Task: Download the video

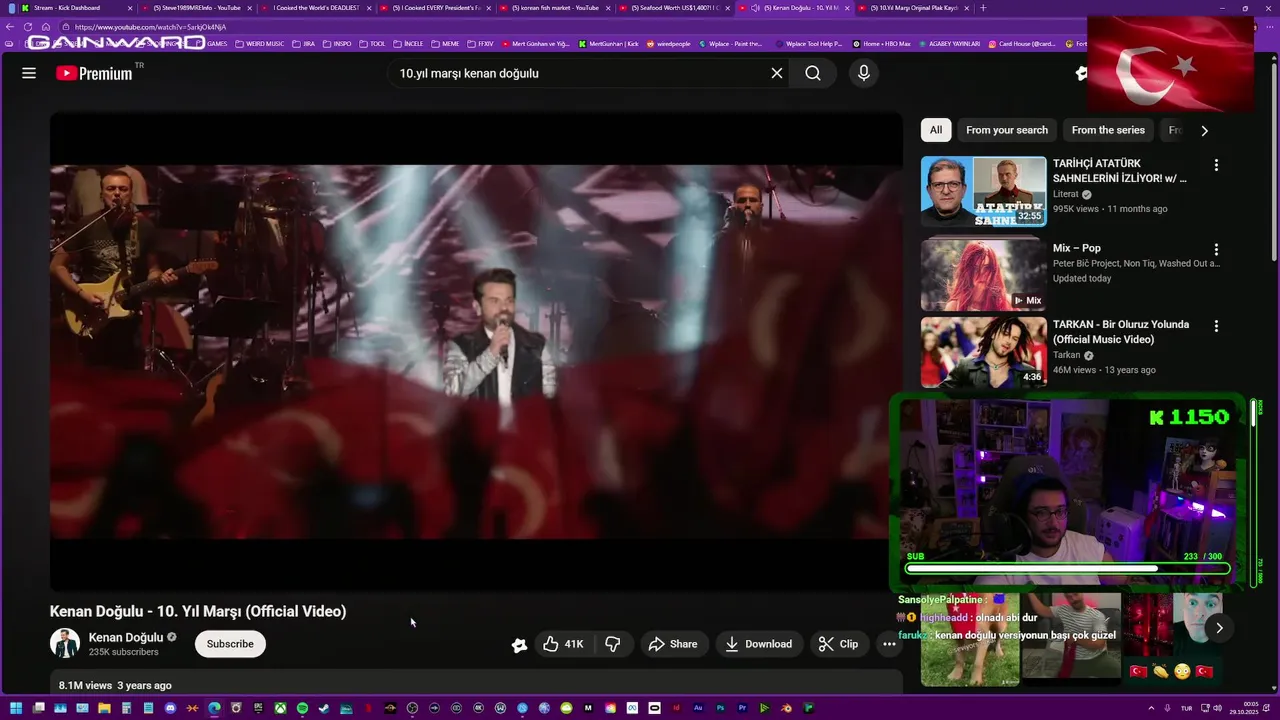Action: [x=758, y=644]
